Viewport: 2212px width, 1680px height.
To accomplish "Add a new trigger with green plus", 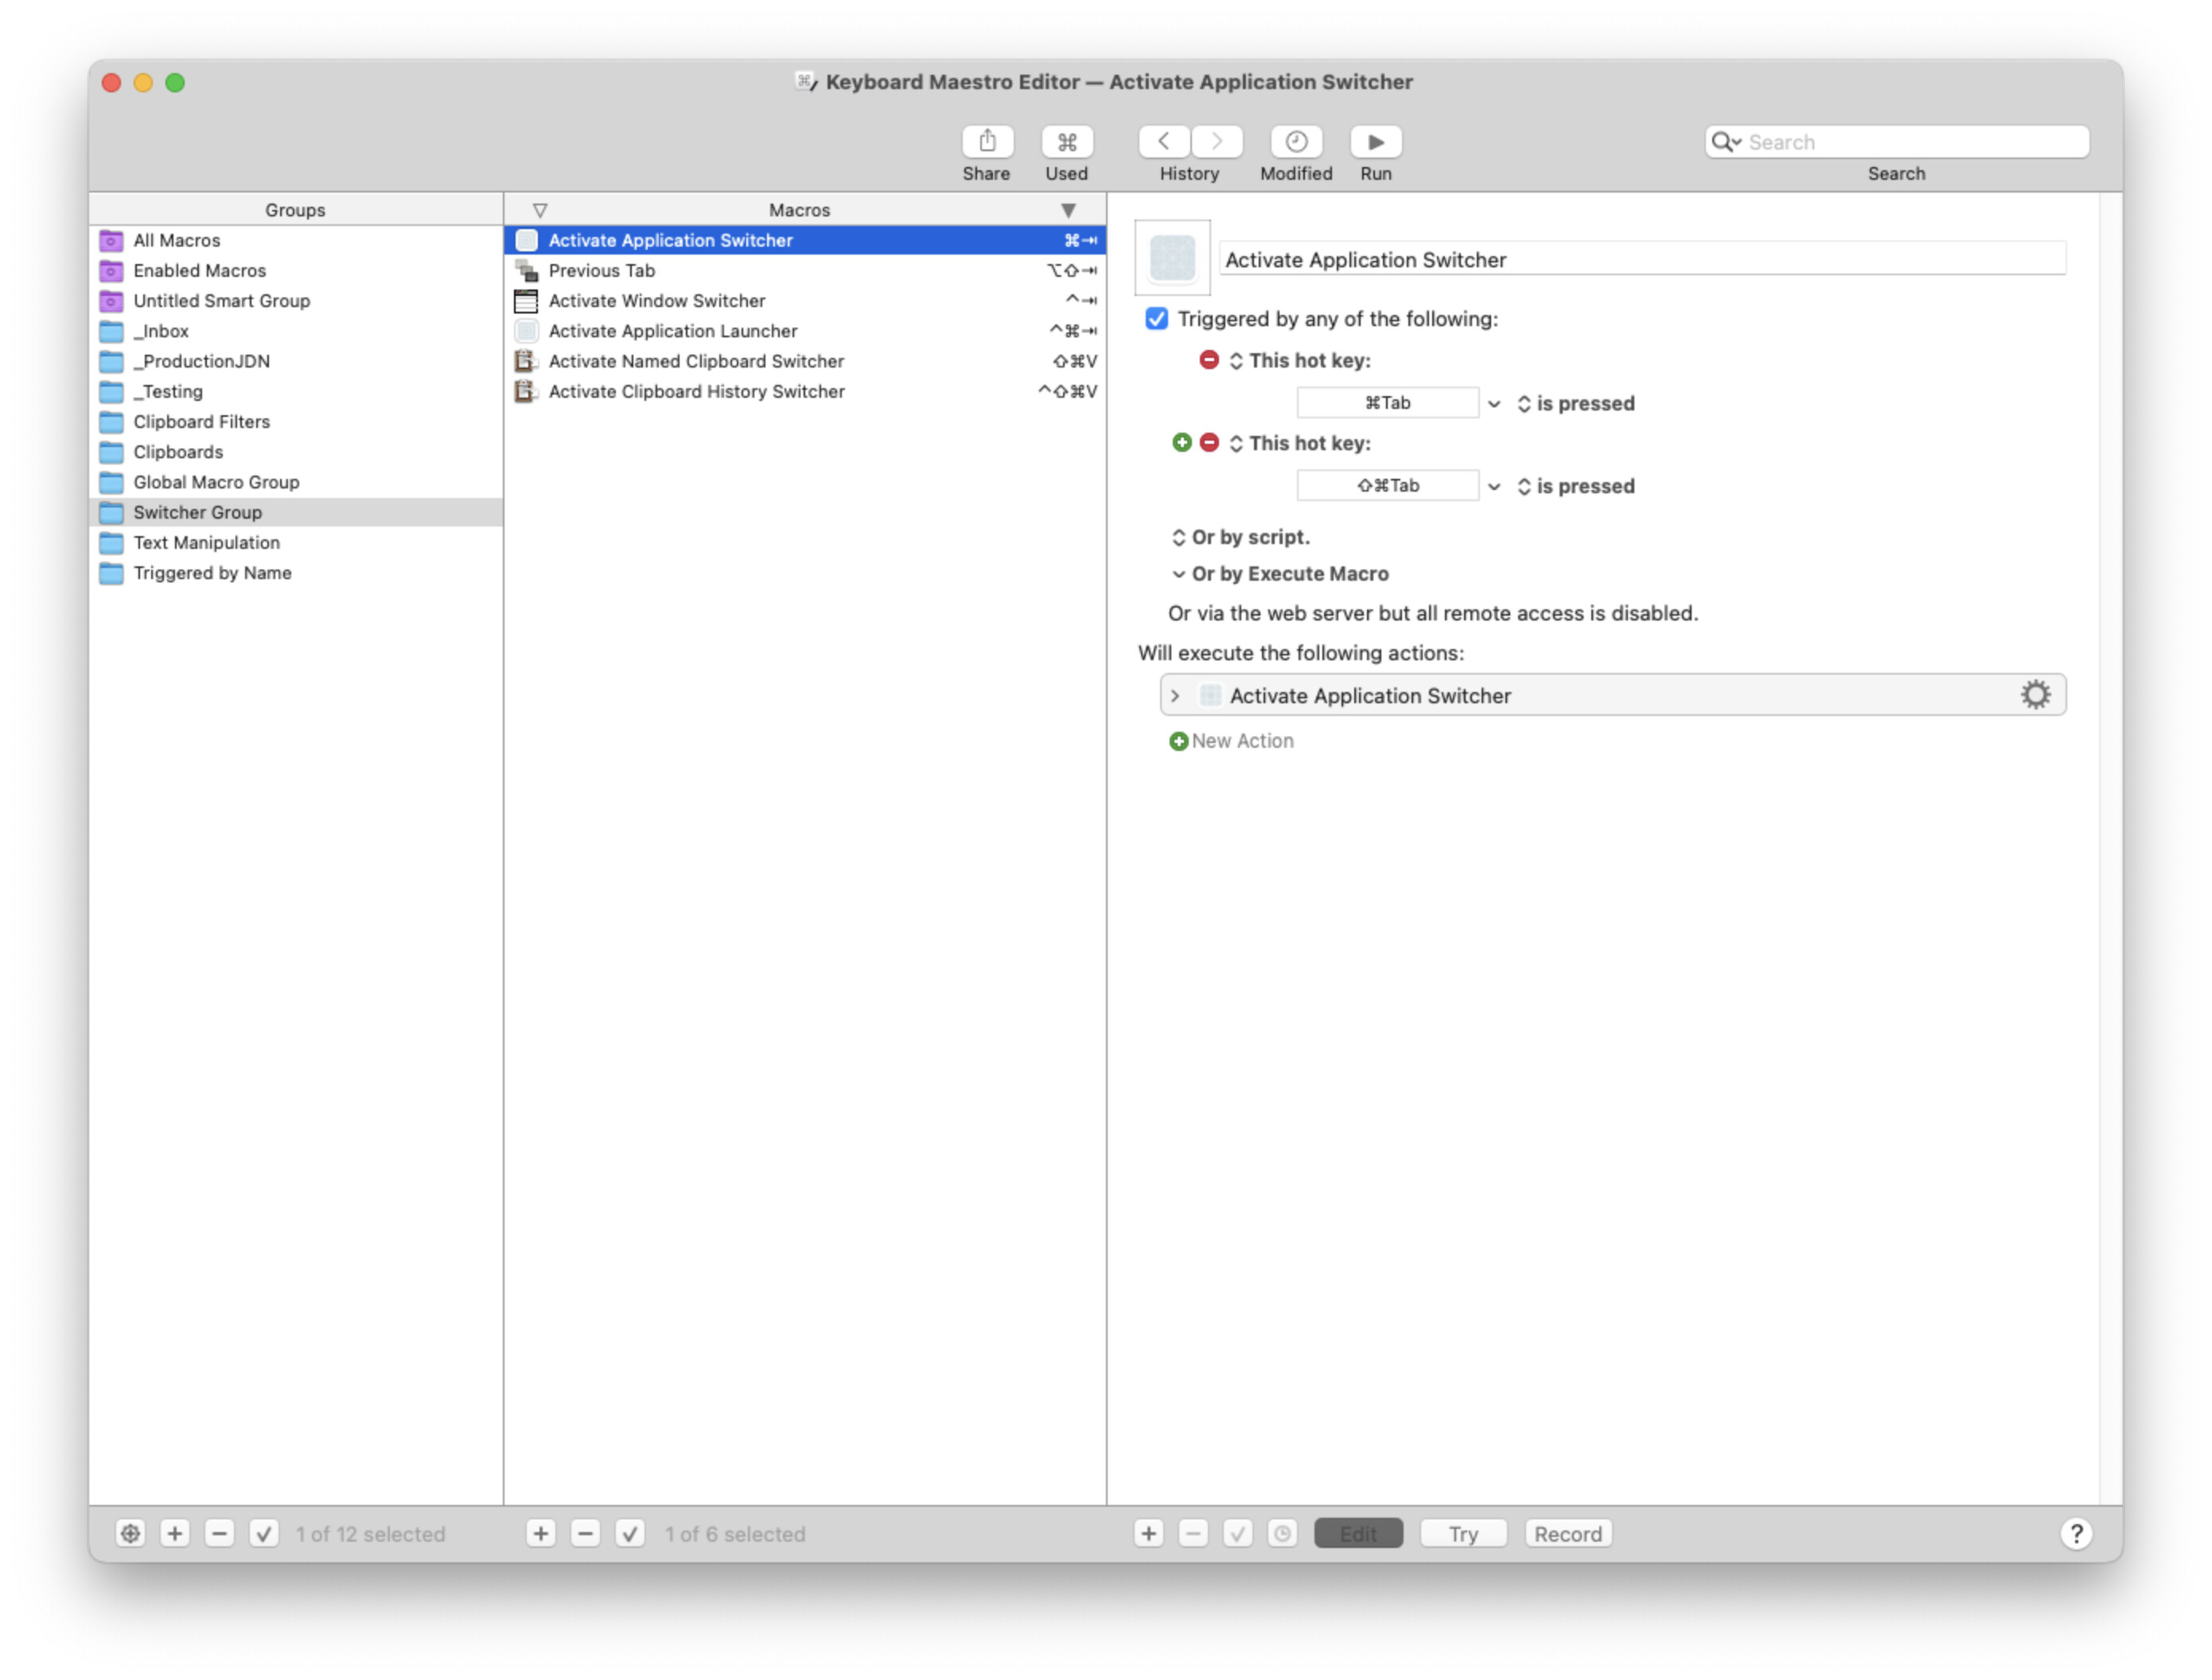I will (x=1182, y=443).
